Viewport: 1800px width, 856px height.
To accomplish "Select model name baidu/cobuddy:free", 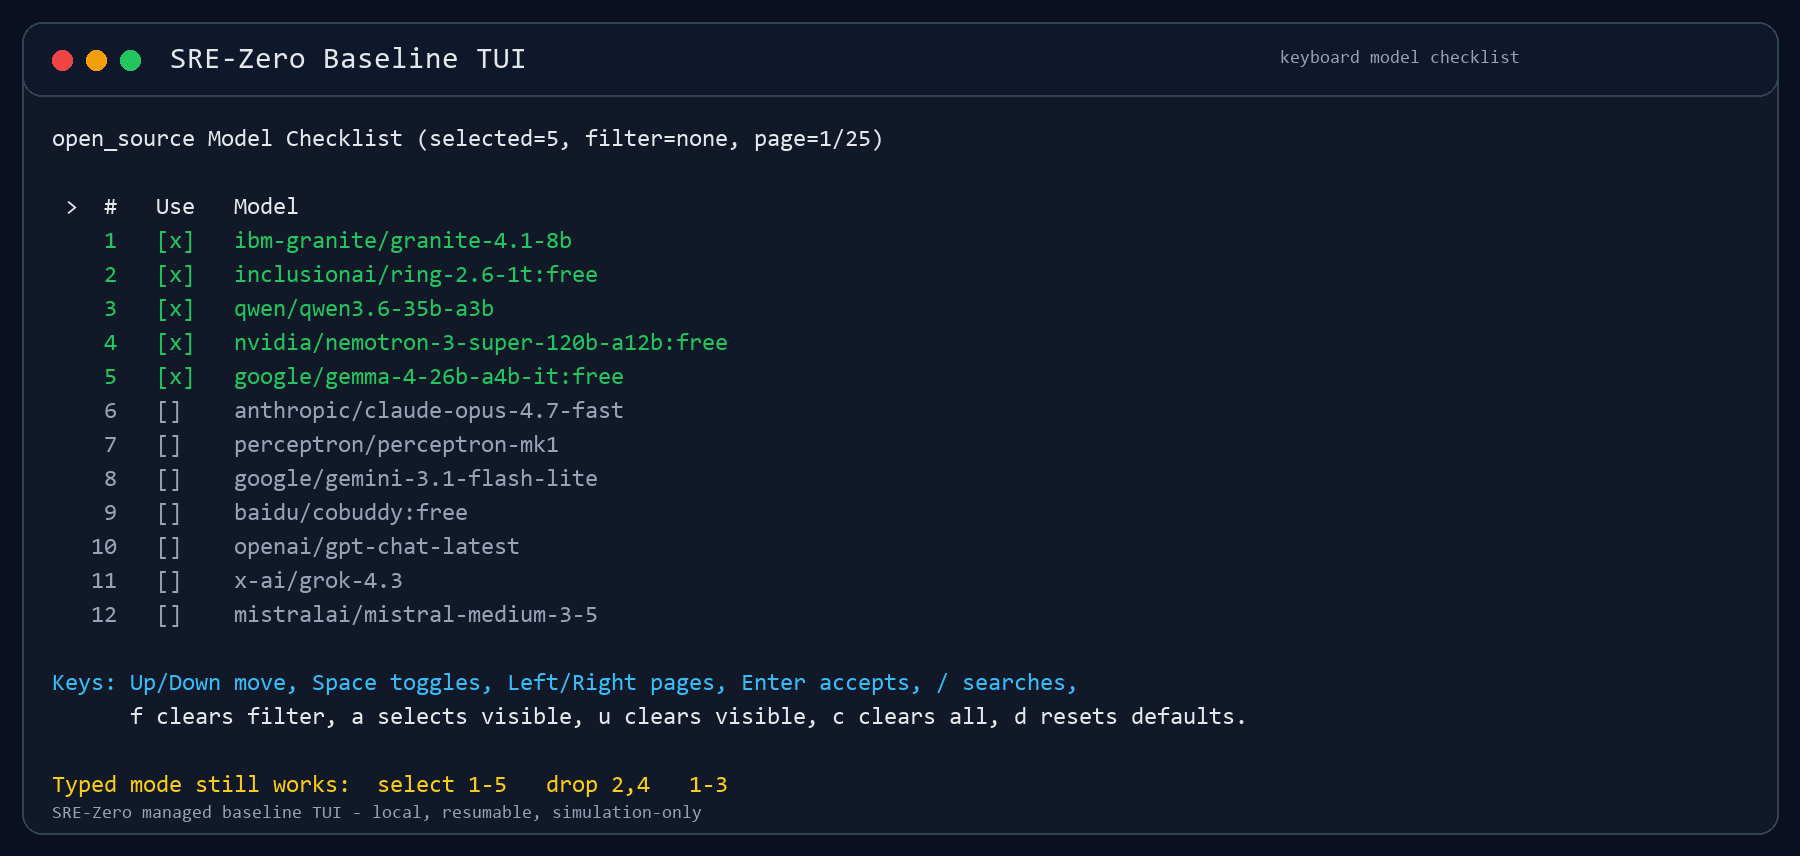I will coord(351,513).
